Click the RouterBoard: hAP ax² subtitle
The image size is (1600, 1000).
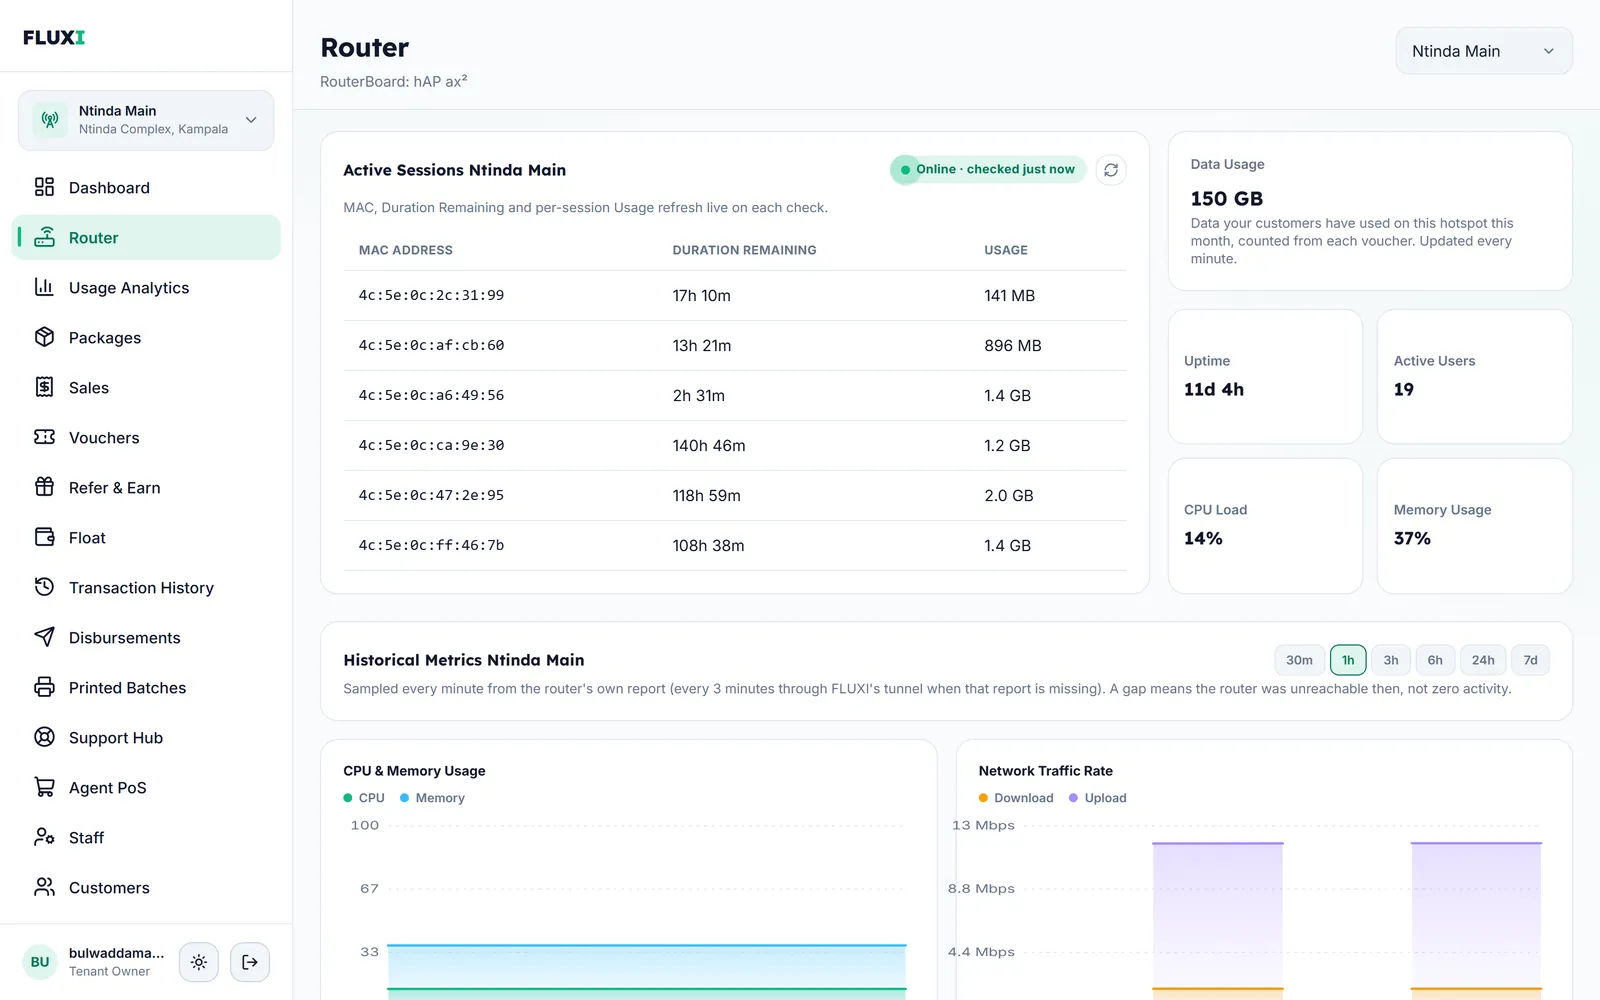[x=393, y=81]
